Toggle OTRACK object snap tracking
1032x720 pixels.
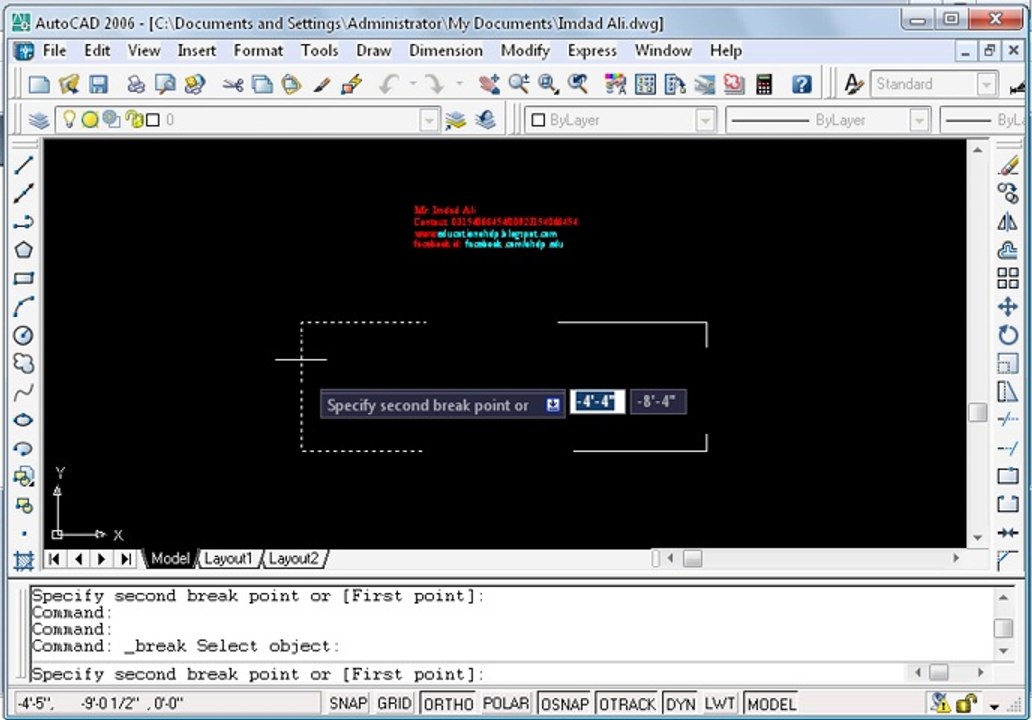[627, 704]
